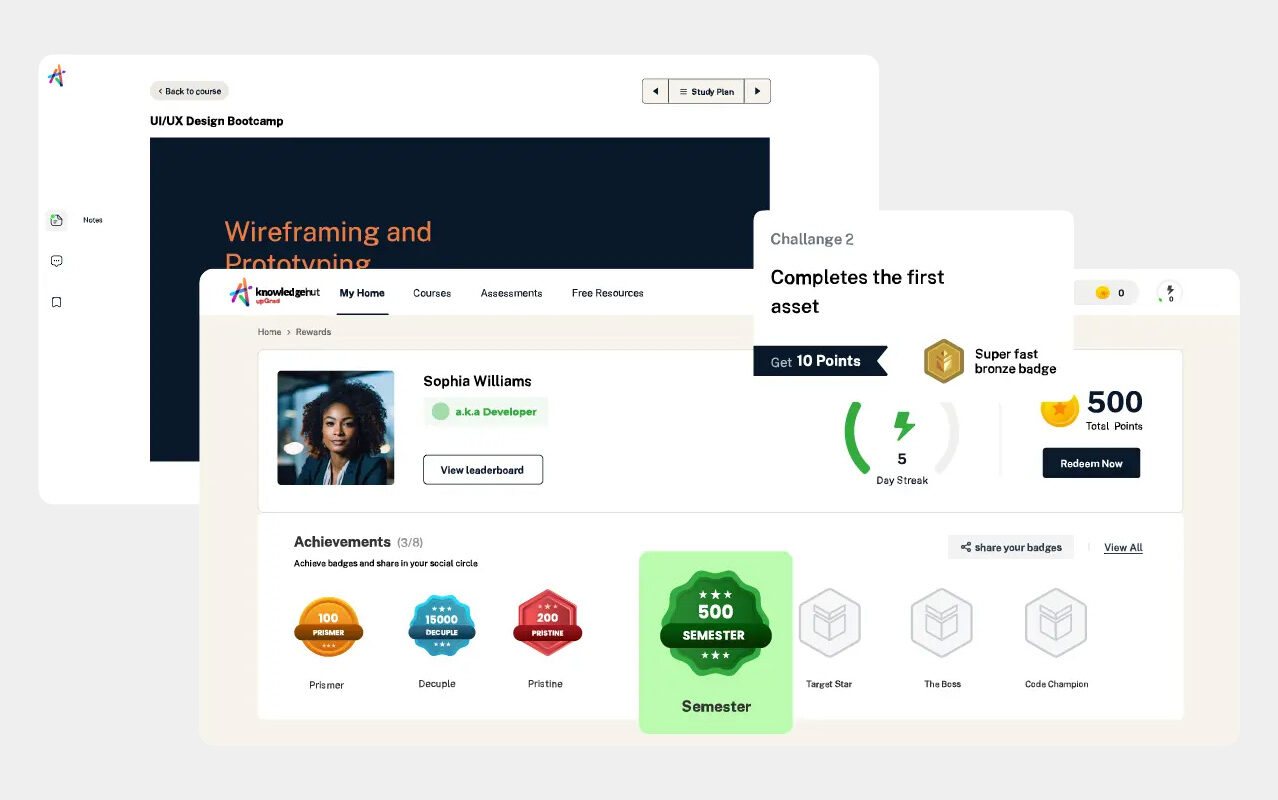
Task: Click the locked The Boss badge
Action: coord(942,623)
